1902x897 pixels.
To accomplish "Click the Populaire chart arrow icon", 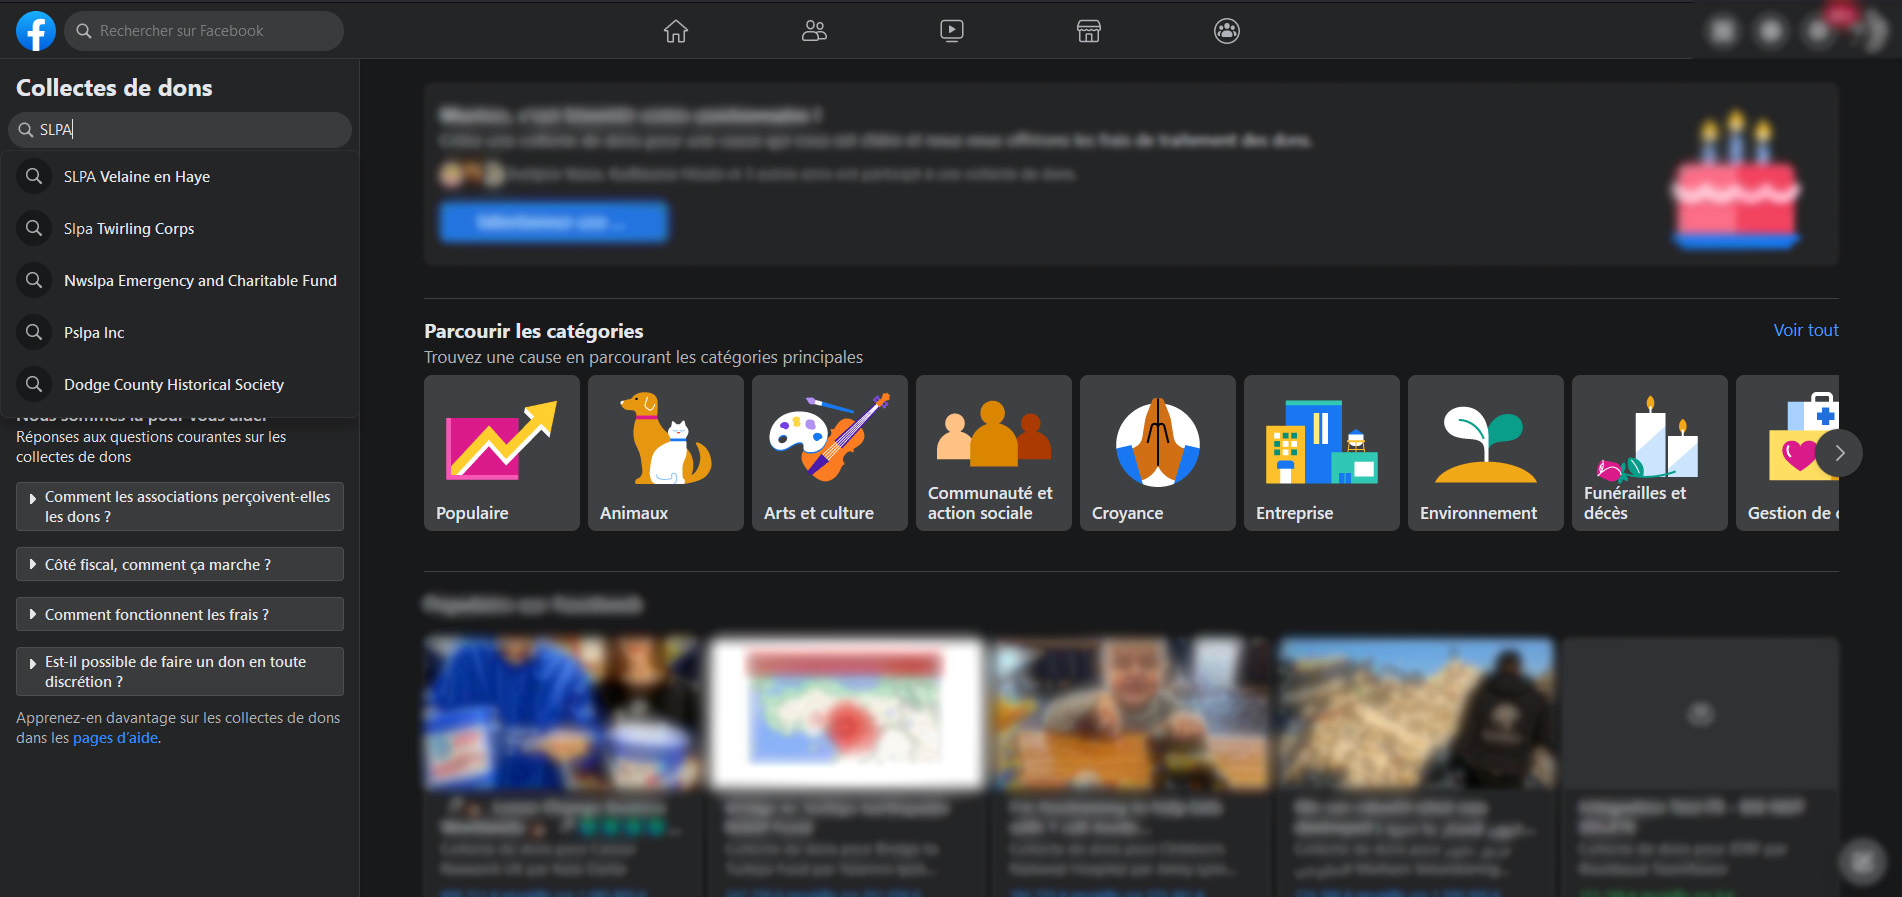I will 502,440.
